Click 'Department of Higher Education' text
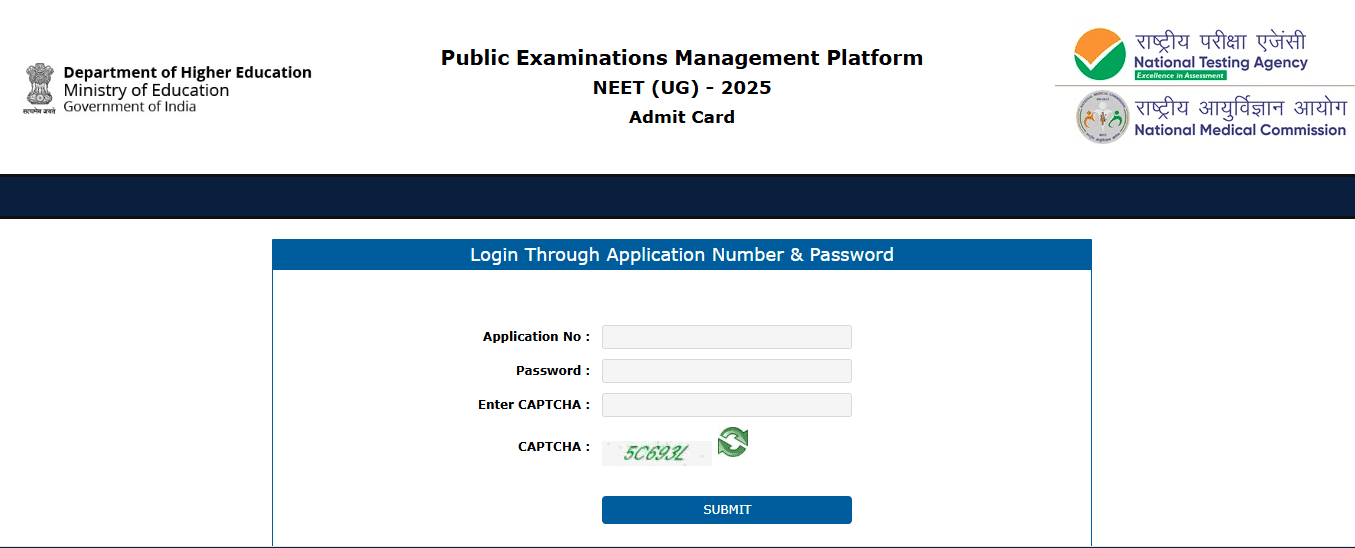Image resolution: width=1355 pixels, height=548 pixels. coord(187,72)
